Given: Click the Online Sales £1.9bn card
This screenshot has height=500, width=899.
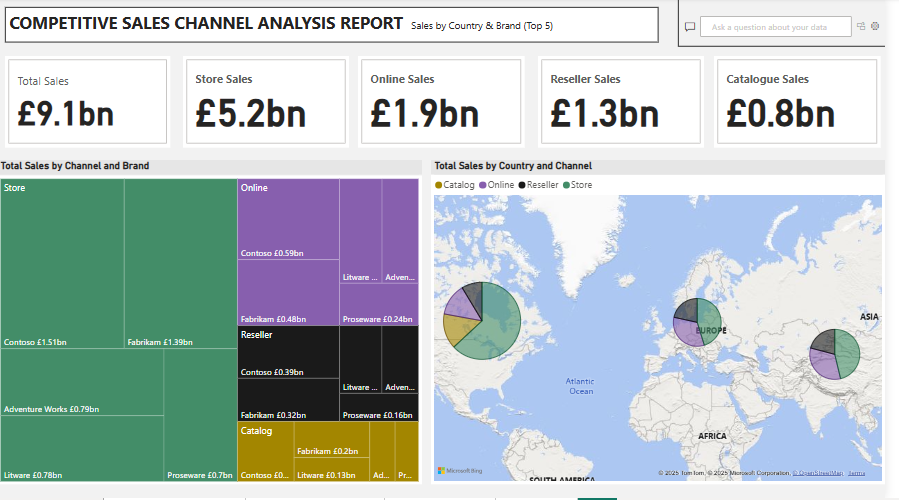Looking at the screenshot, I should pos(440,102).
